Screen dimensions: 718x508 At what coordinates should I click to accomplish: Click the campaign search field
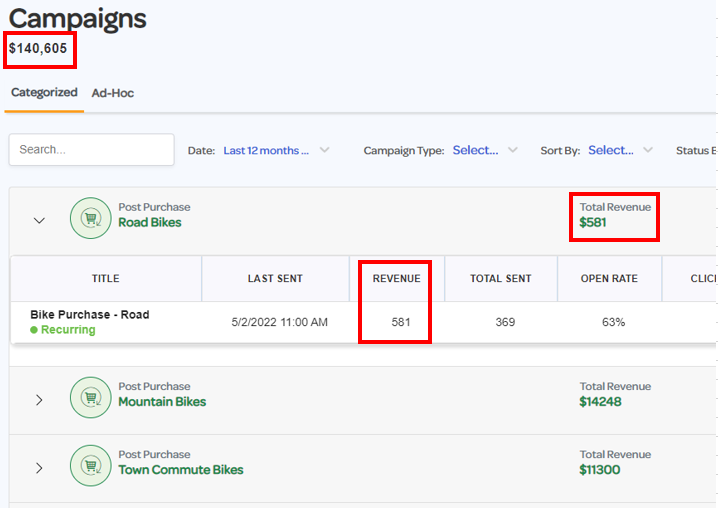pyautogui.click(x=91, y=150)
